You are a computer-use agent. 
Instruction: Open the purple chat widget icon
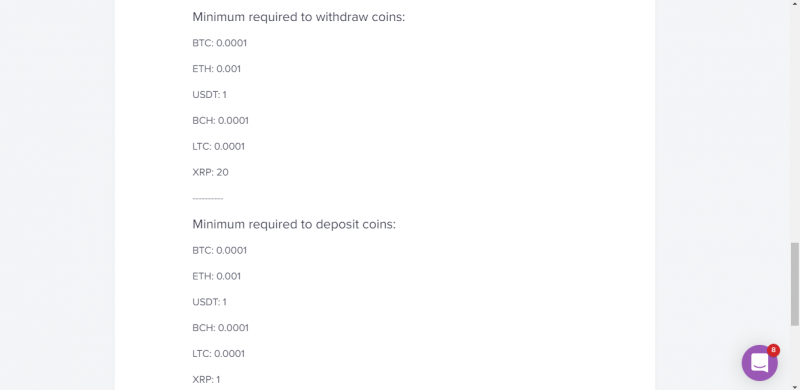pyautogui.click(x=759, y=362)
